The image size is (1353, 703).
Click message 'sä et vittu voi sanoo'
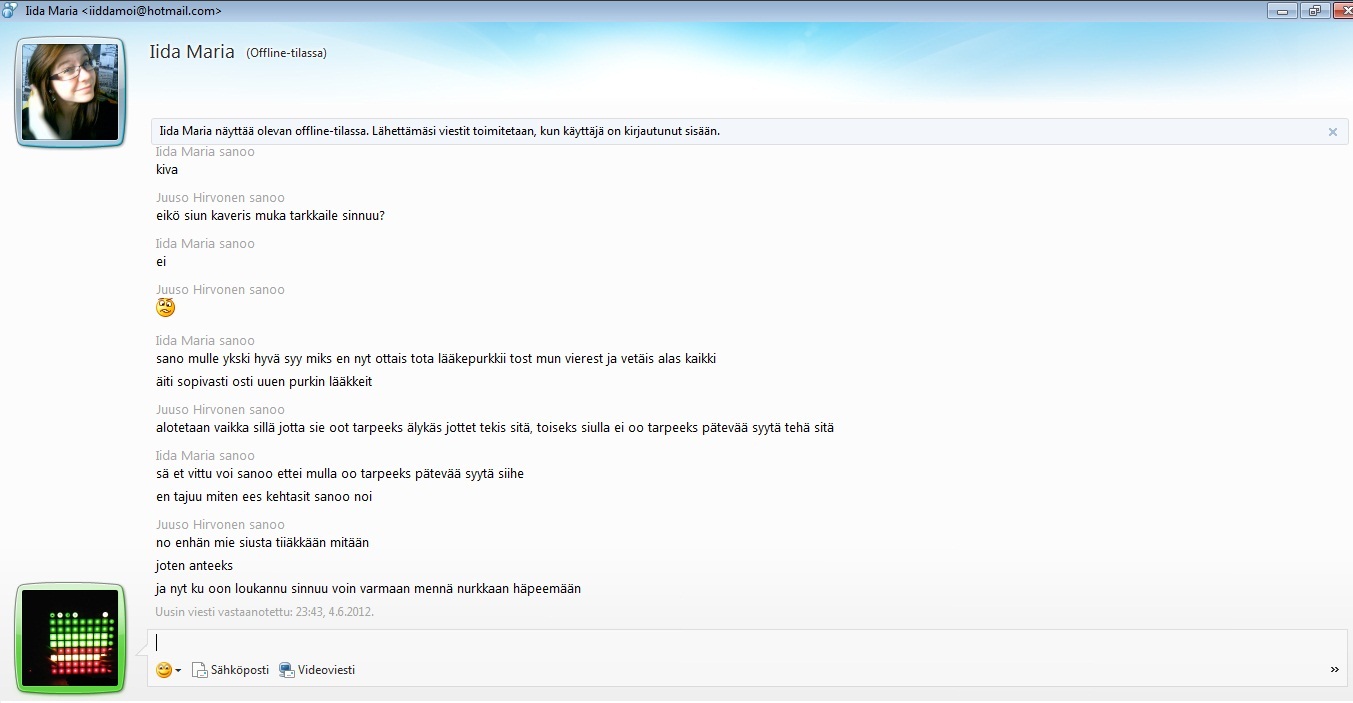(340, 474)
